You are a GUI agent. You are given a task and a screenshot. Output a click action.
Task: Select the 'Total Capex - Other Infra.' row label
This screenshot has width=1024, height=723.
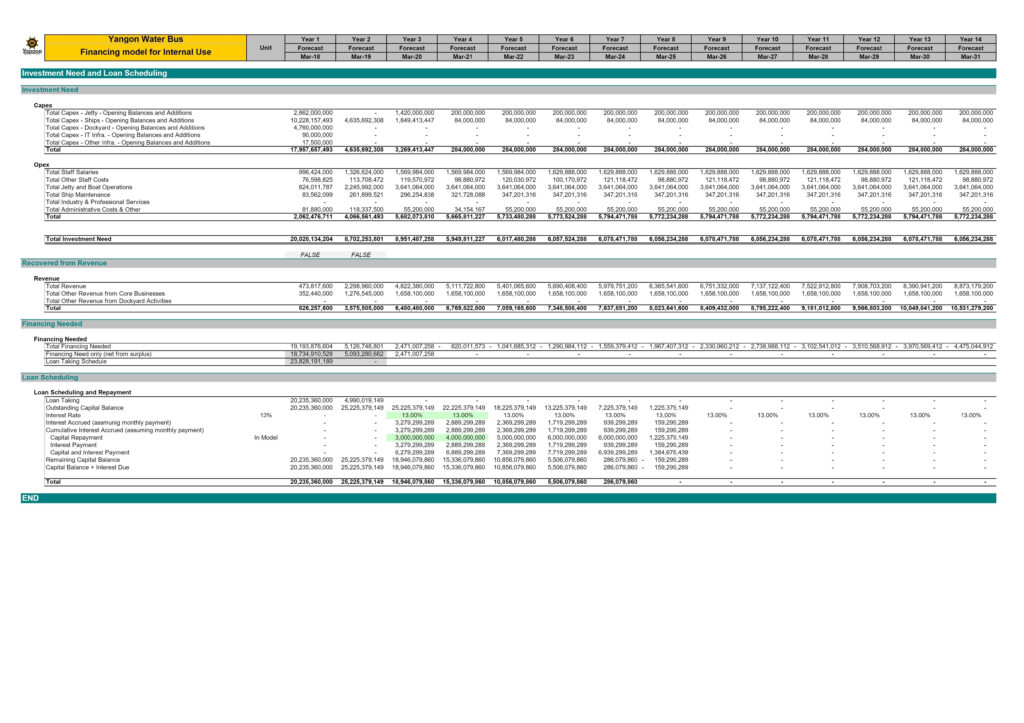[x=128, y=142]
